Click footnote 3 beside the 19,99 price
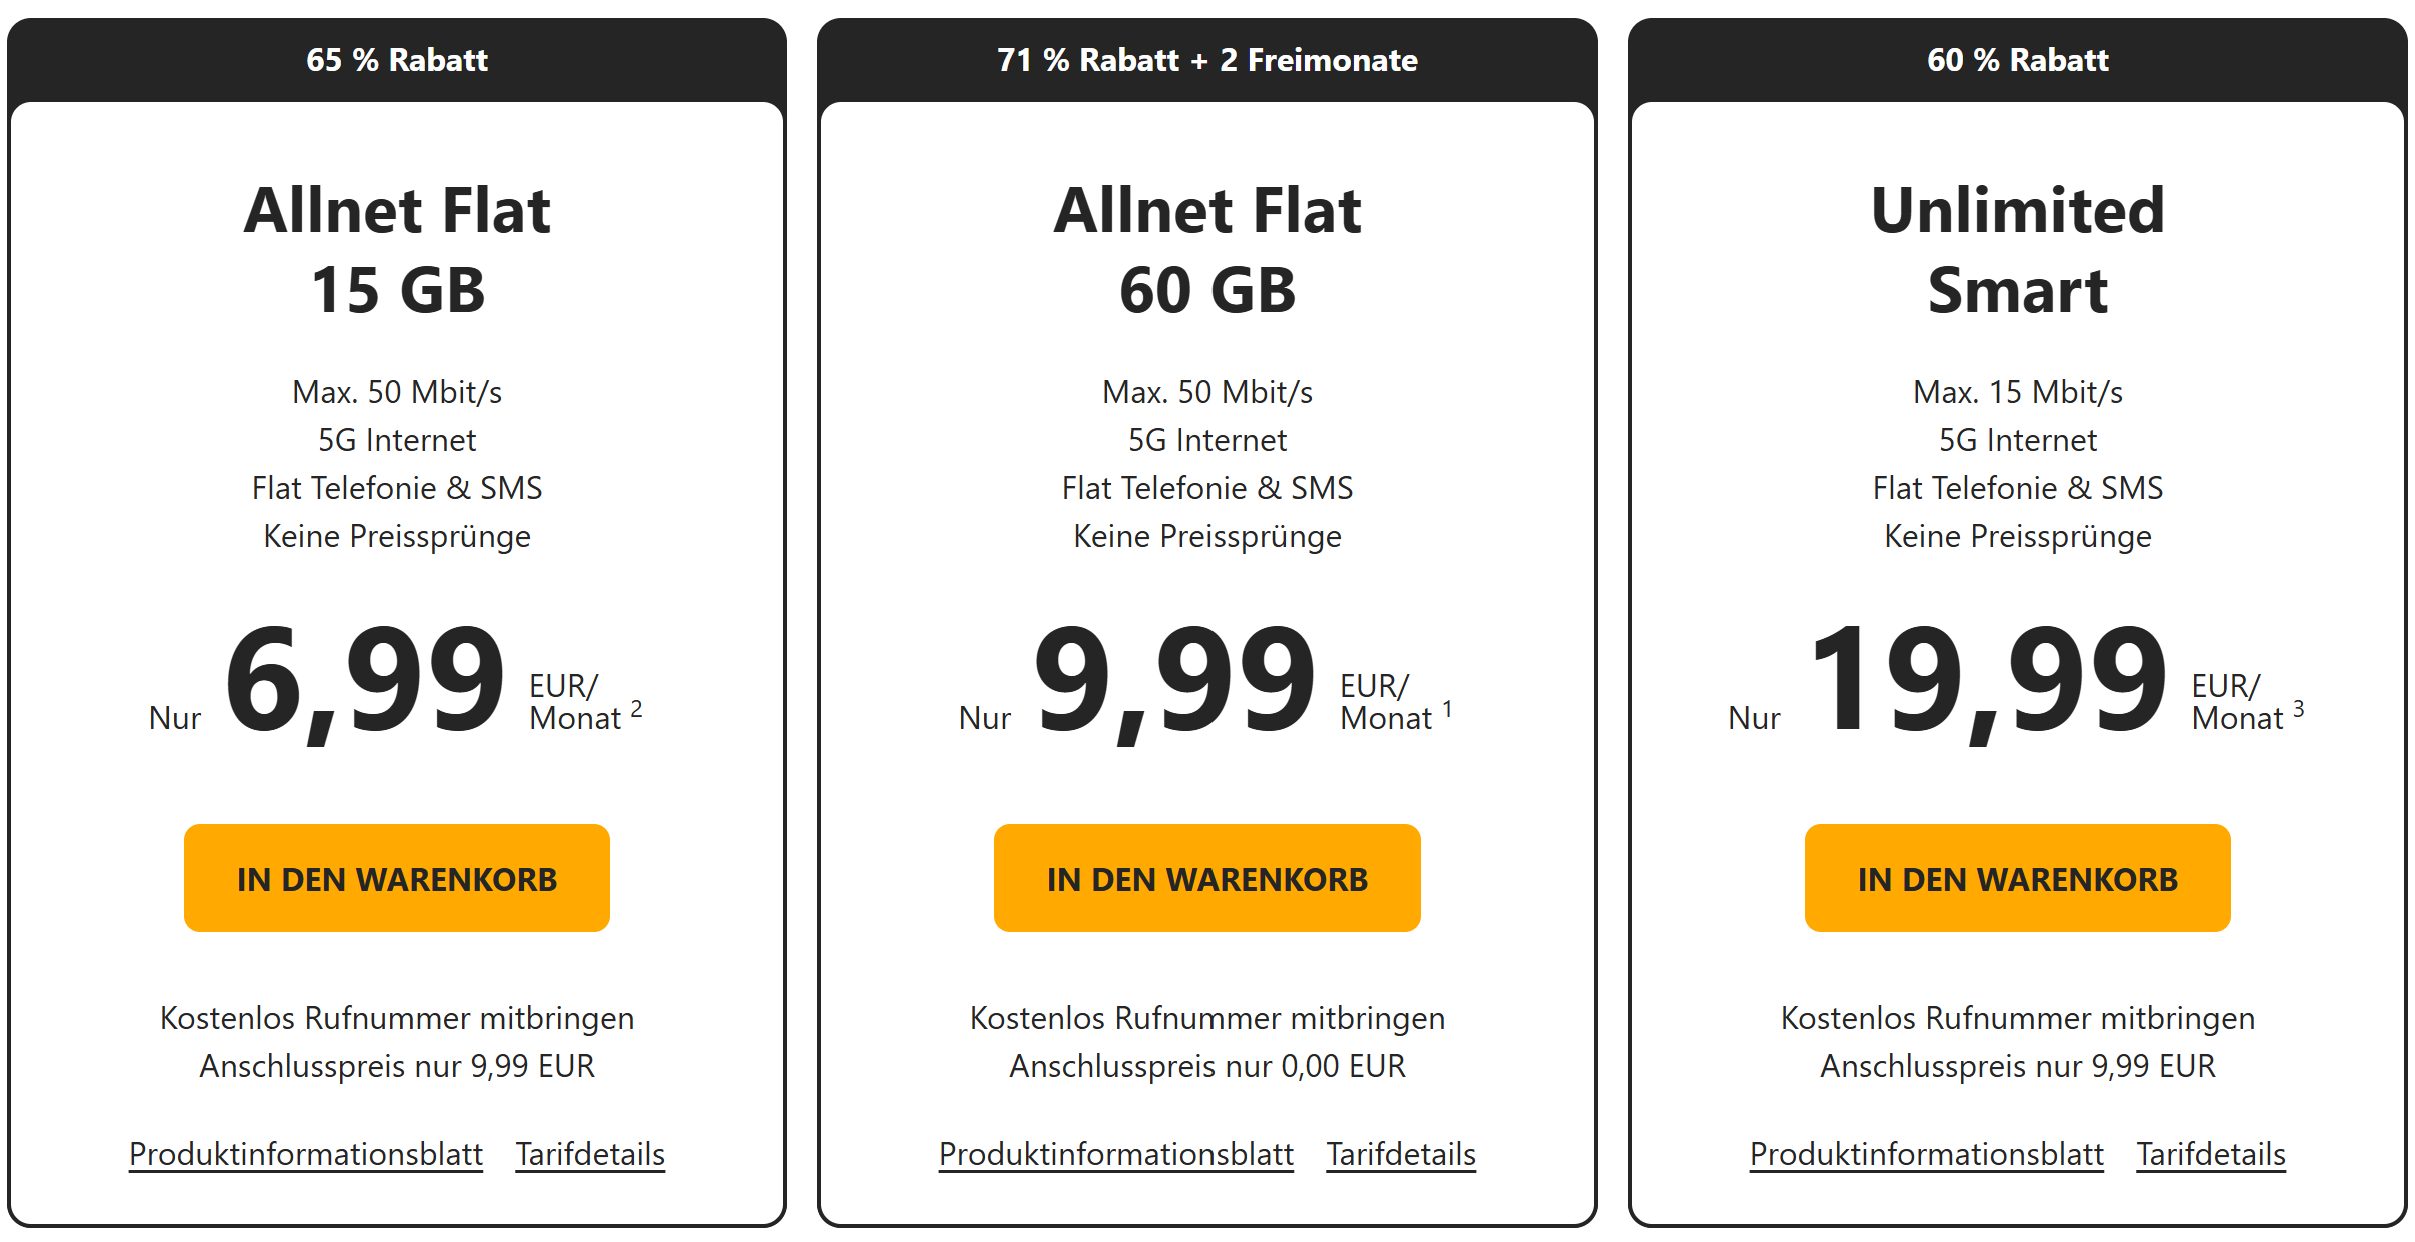2415x1242 pixels. click(x=2298, y=709)
